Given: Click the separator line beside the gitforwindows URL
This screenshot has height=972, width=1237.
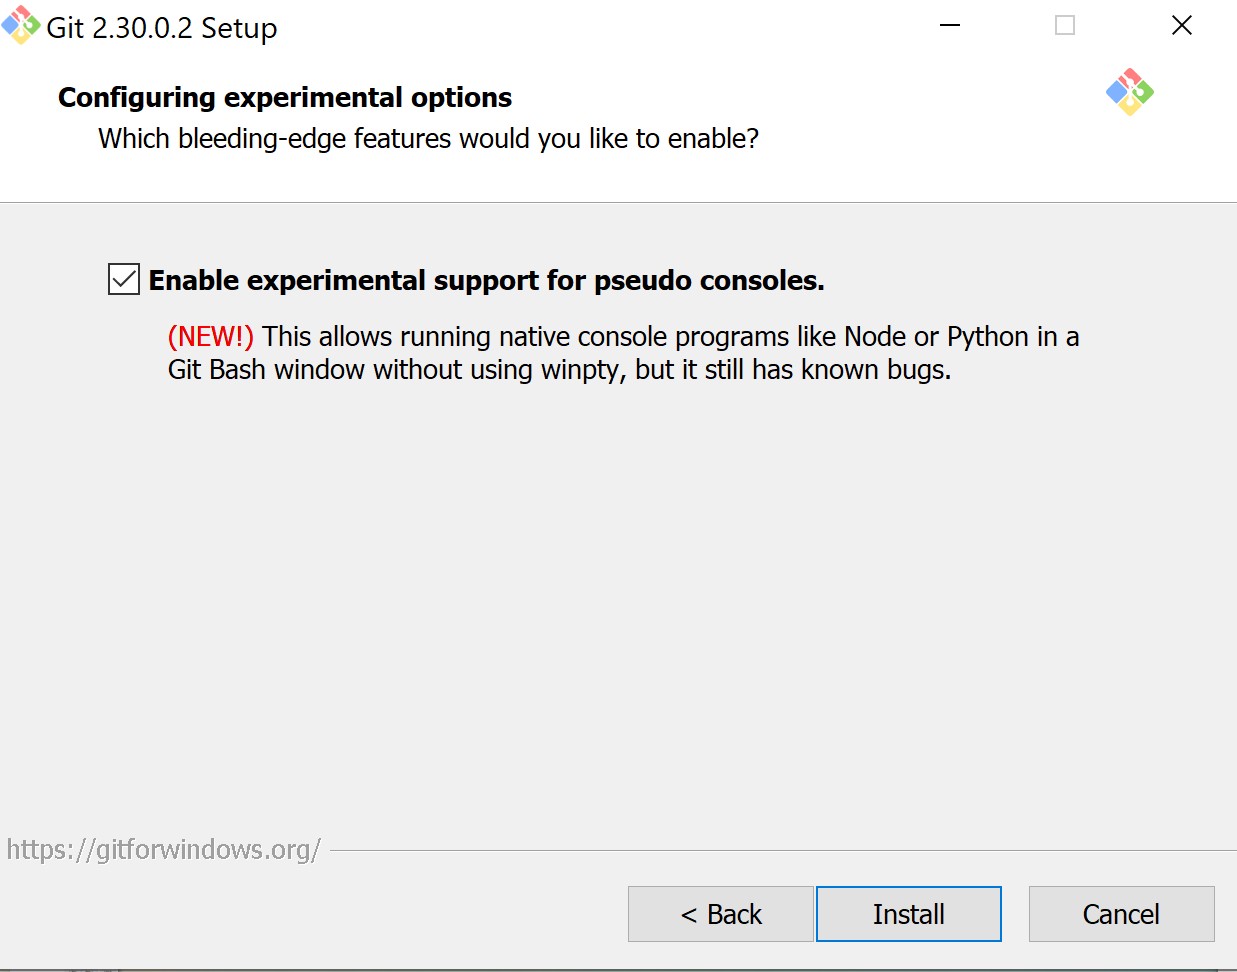Looking at the screenshot, I should (x=783, y=851).
